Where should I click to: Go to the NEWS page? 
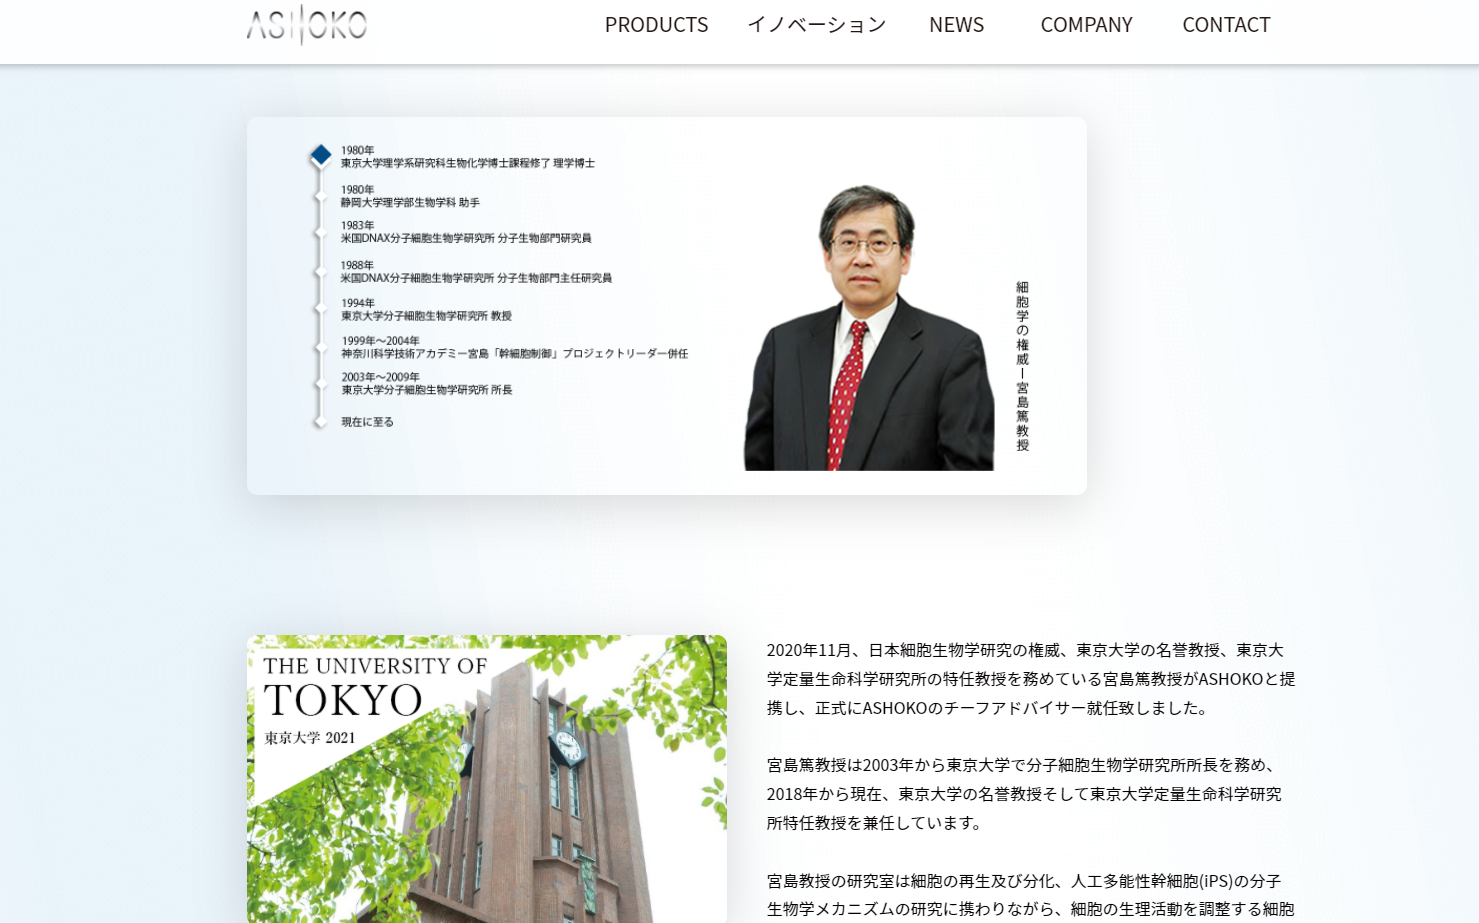956,25
